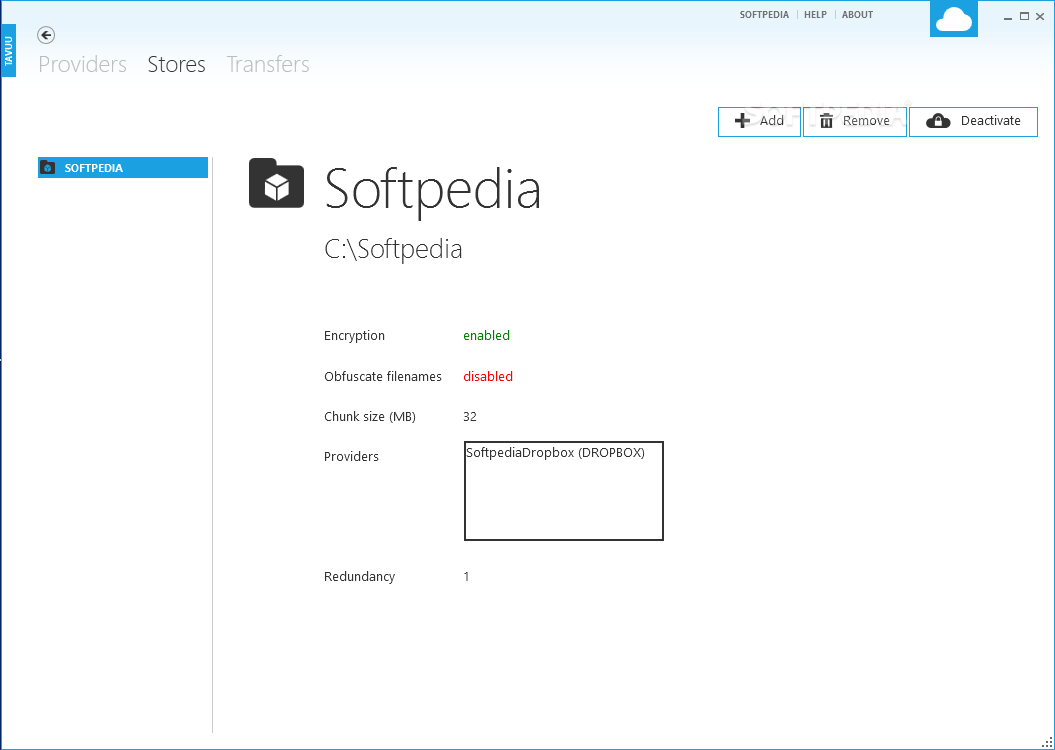The image size is (1055, 750).
Task: Click the C:\Softpedia path text
Action: (x=393, y=249)
